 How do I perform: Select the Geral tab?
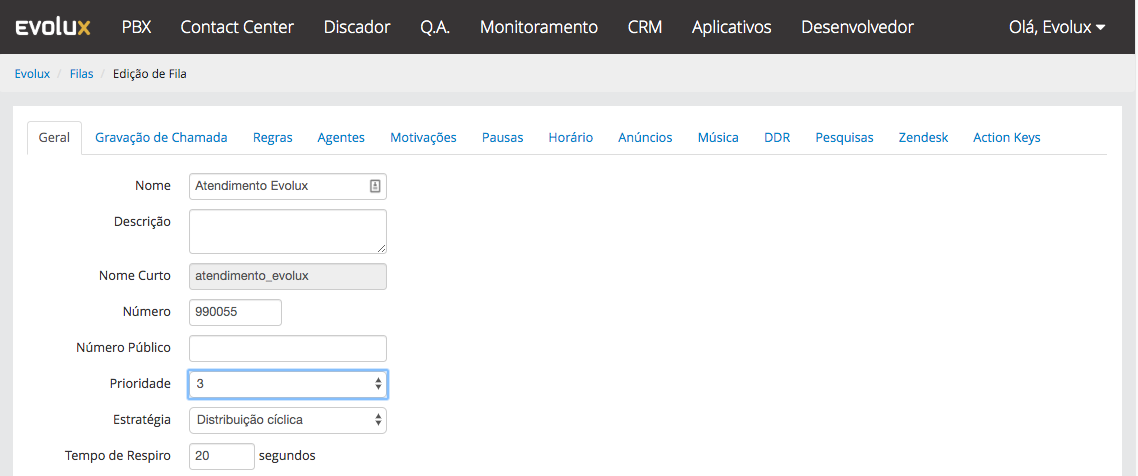coord(54,137)
